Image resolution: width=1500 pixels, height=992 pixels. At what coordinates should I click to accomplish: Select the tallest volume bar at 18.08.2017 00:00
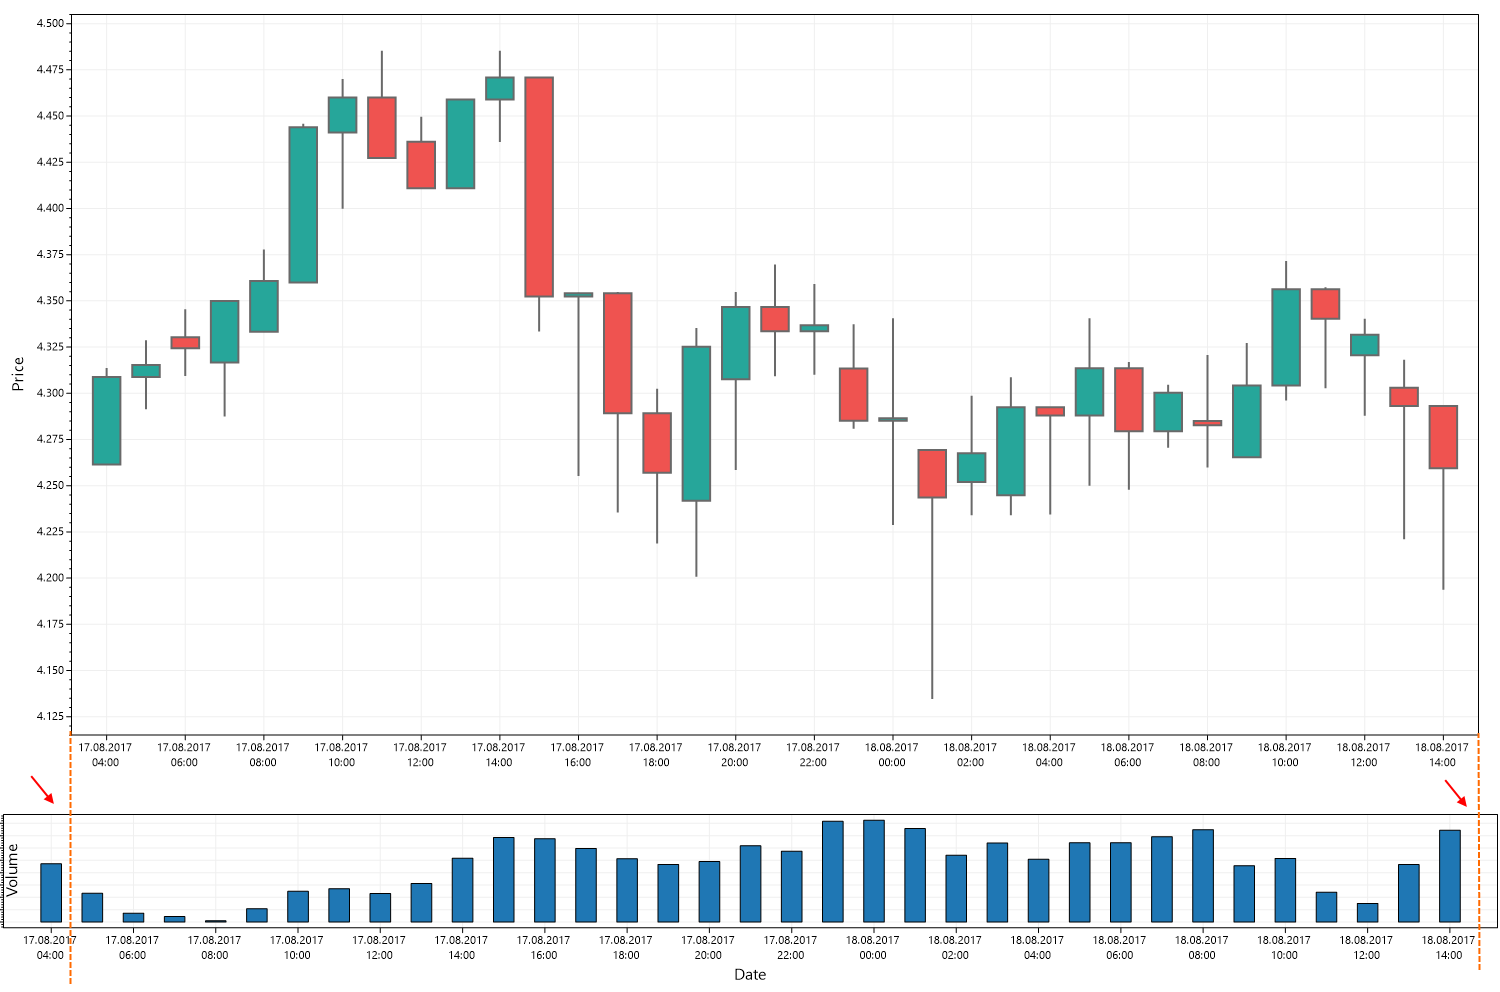(x=873, y=871)
